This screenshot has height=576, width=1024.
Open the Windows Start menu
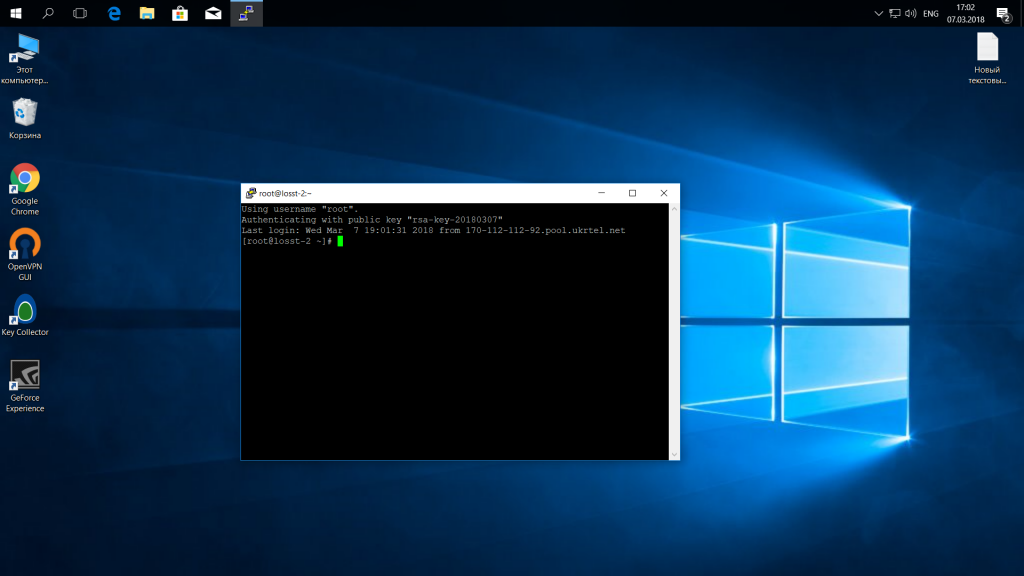[x=16, y=13]
